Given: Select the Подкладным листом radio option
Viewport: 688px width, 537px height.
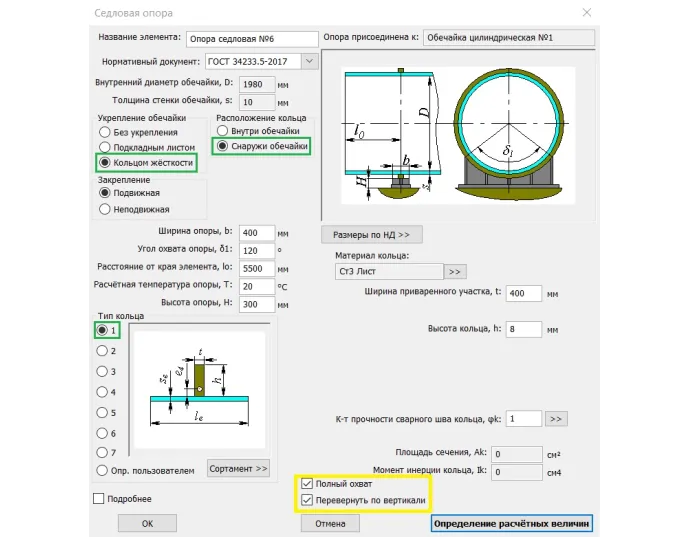Looking at the screenshot, I should [x=104, y=147].
